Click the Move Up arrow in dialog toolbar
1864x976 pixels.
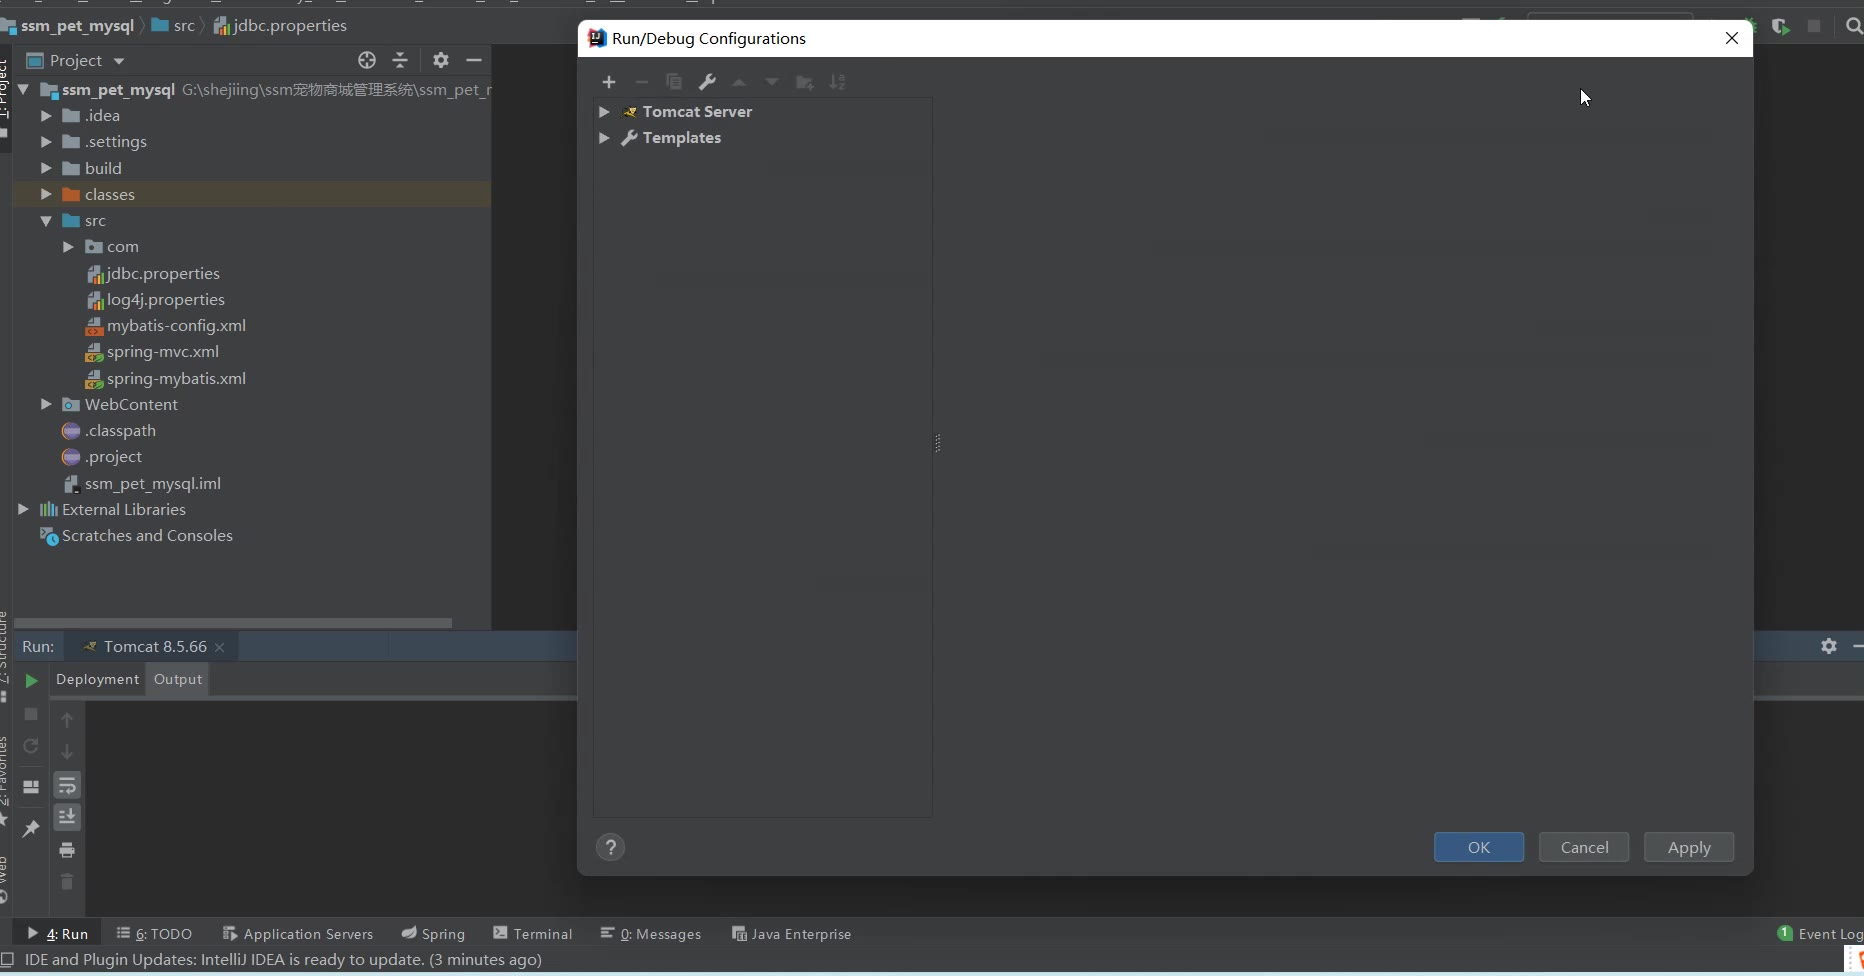(x=739, y=82)
